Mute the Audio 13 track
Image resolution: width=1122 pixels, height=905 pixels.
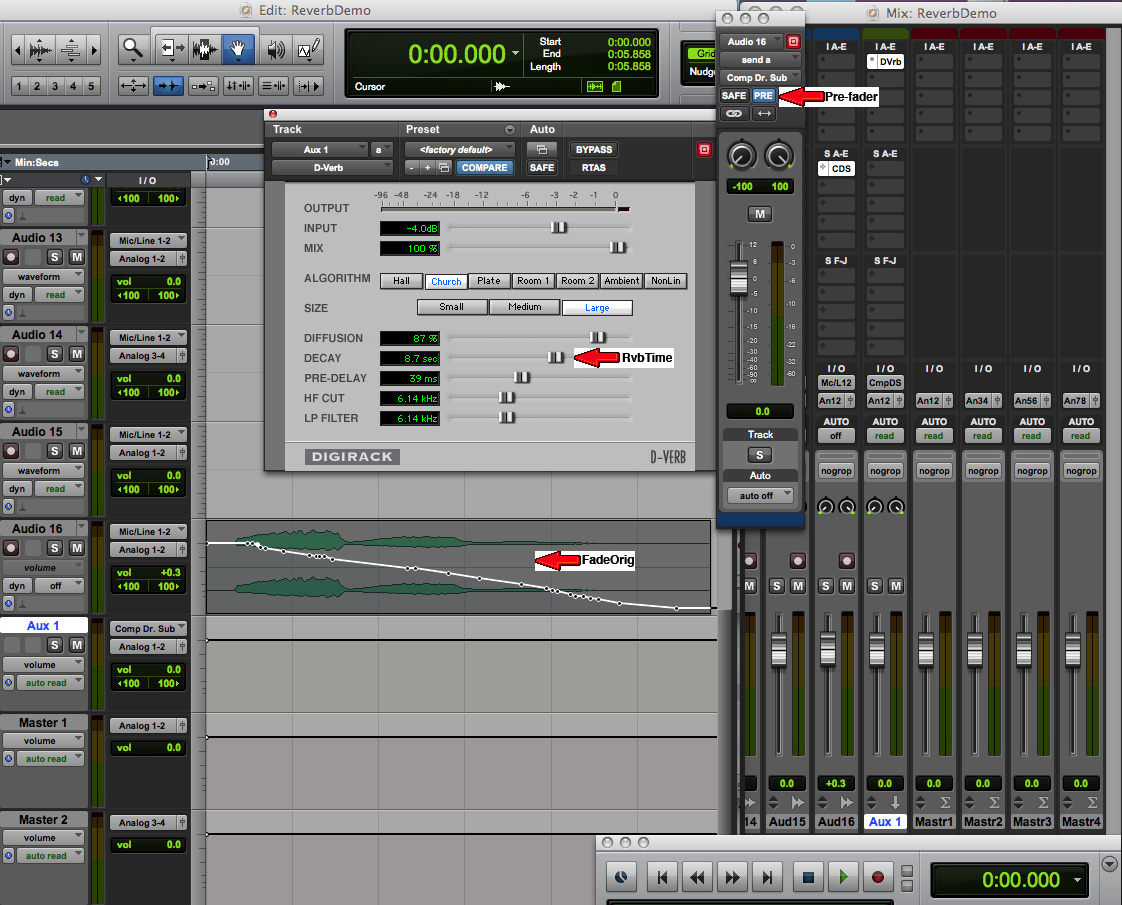click(76, 257)
